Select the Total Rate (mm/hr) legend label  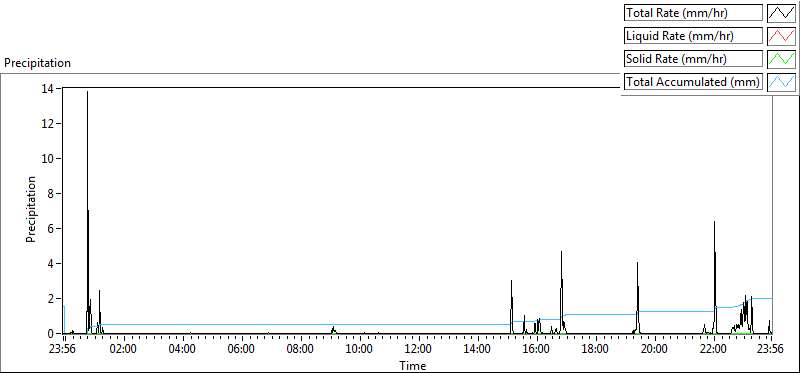tap(693, 13)
